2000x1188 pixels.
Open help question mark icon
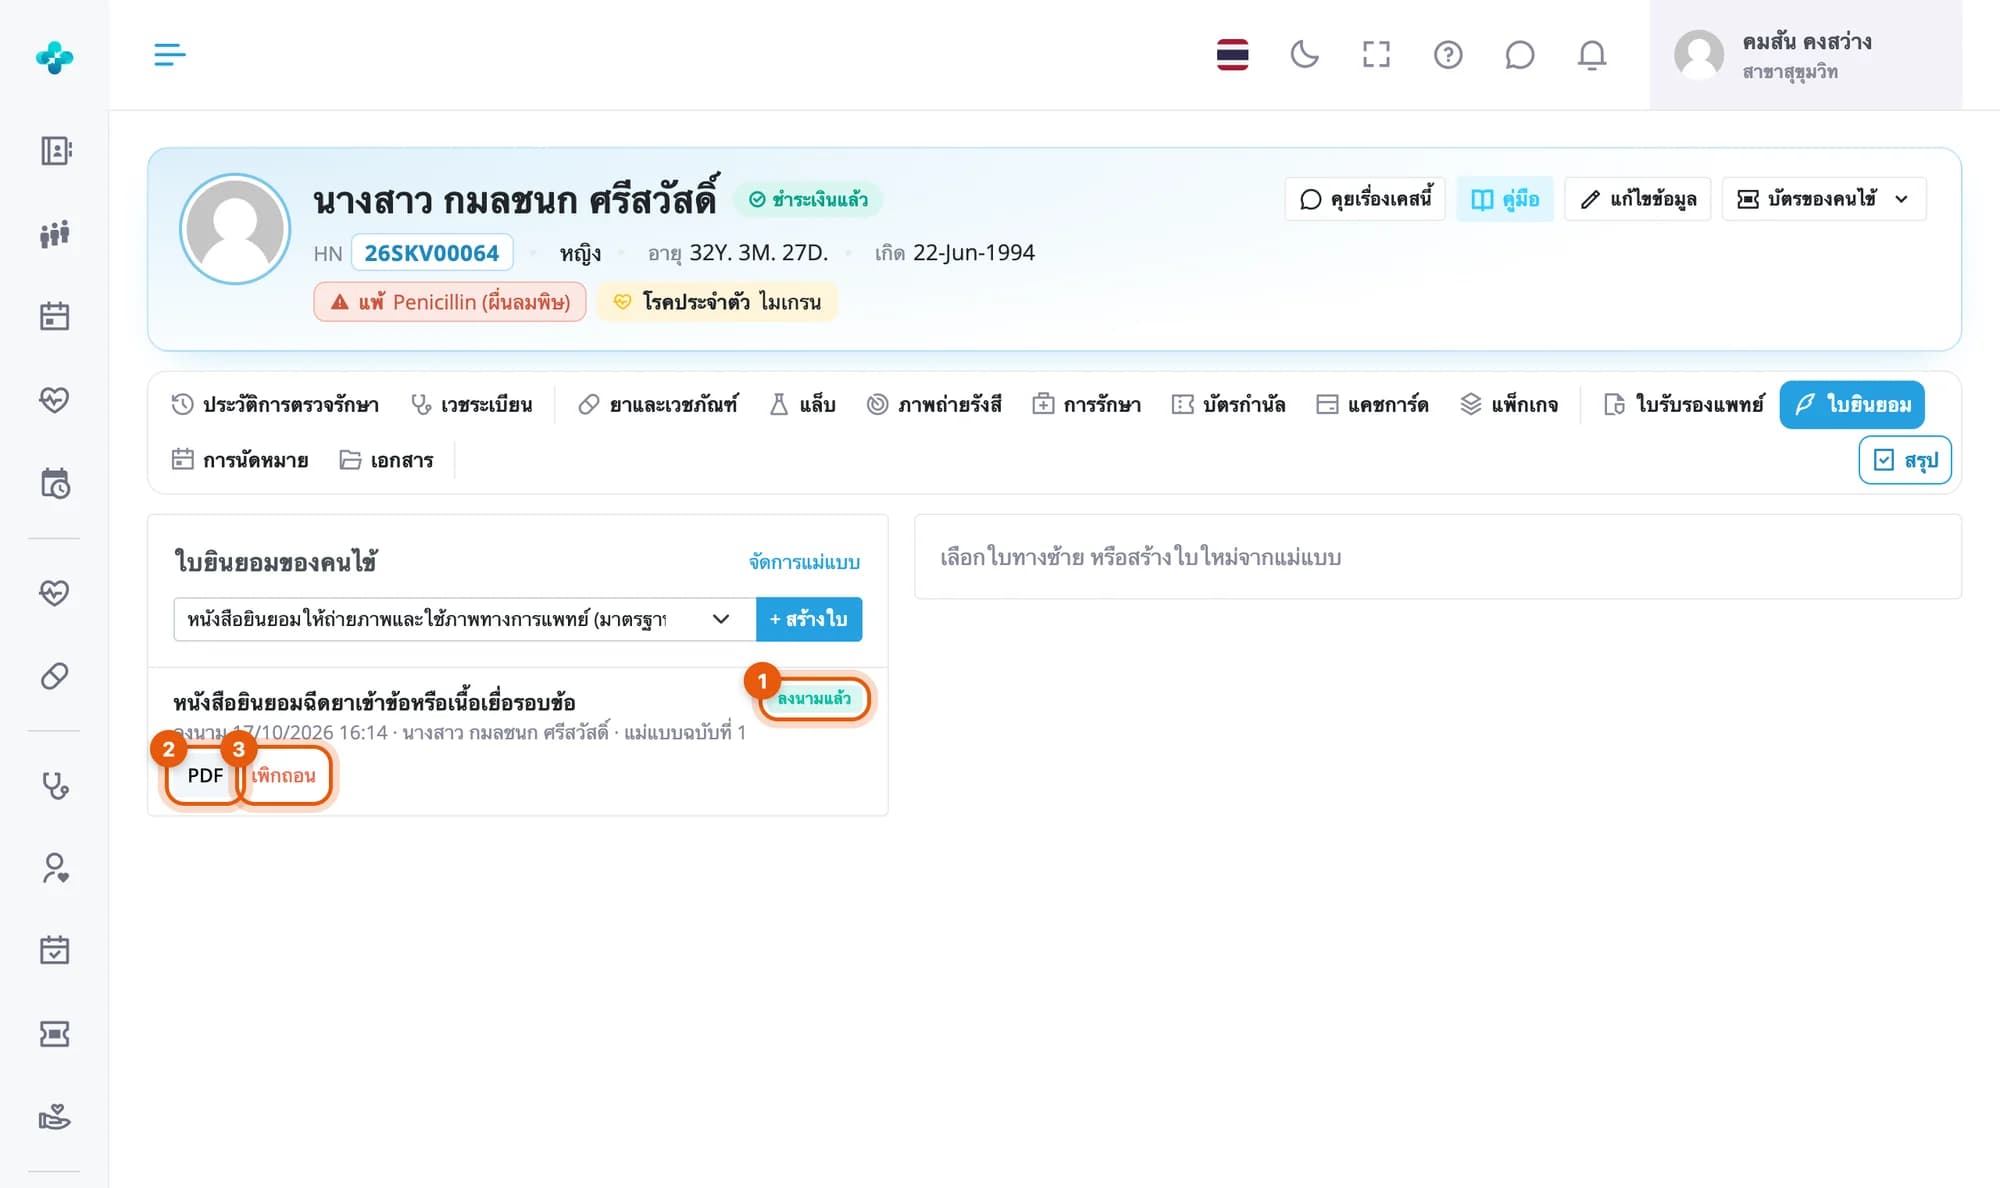tap(1448, 54)
